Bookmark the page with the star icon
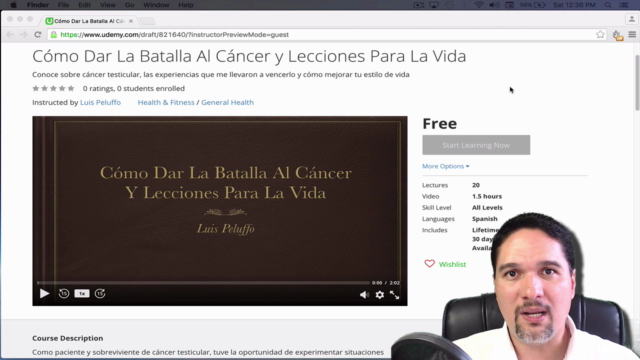640x360 pixels. click(600, 35)
